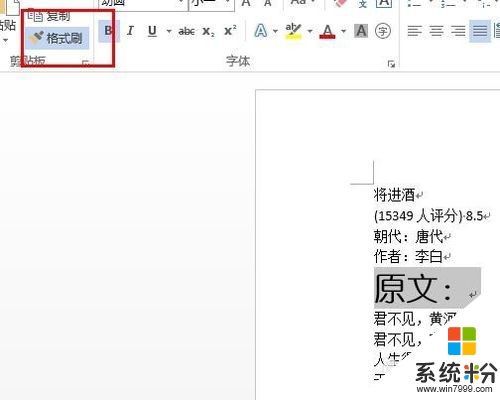Click the enclosed character (字) icon
Image resolution: width=500 pixels, height=400 pixels.
click(383, 31)
